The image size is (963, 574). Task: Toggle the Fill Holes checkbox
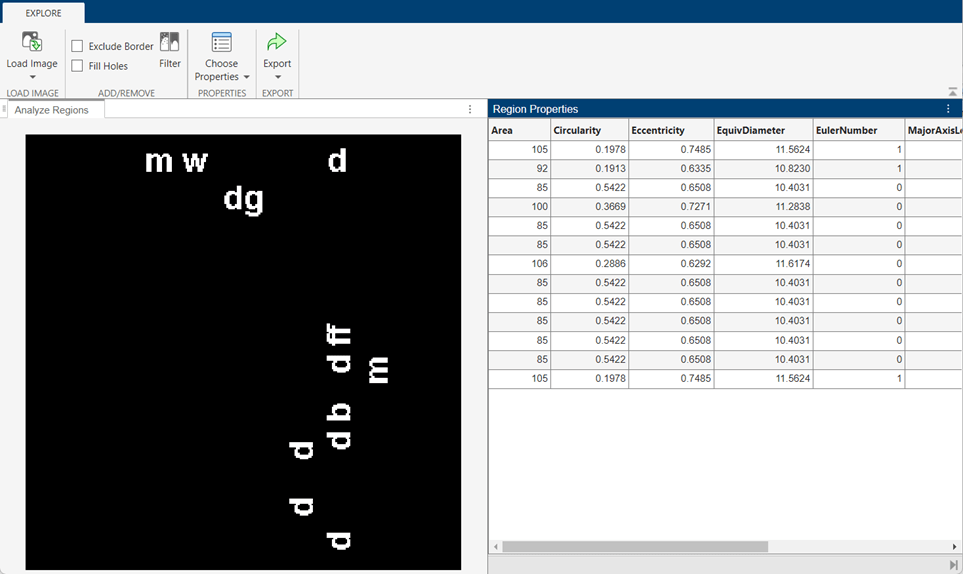77,66
